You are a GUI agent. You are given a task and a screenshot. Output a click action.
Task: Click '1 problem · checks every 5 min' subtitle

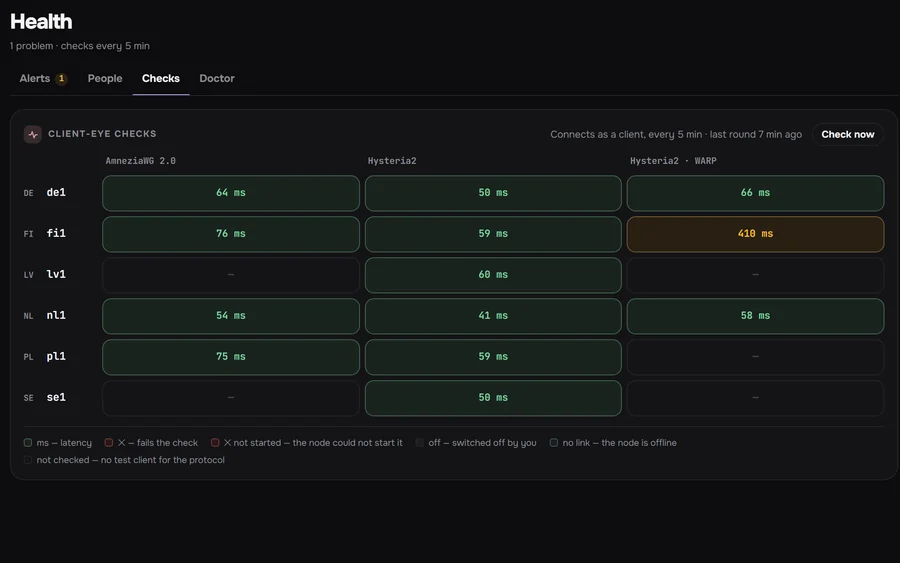(x=80, y=46)
